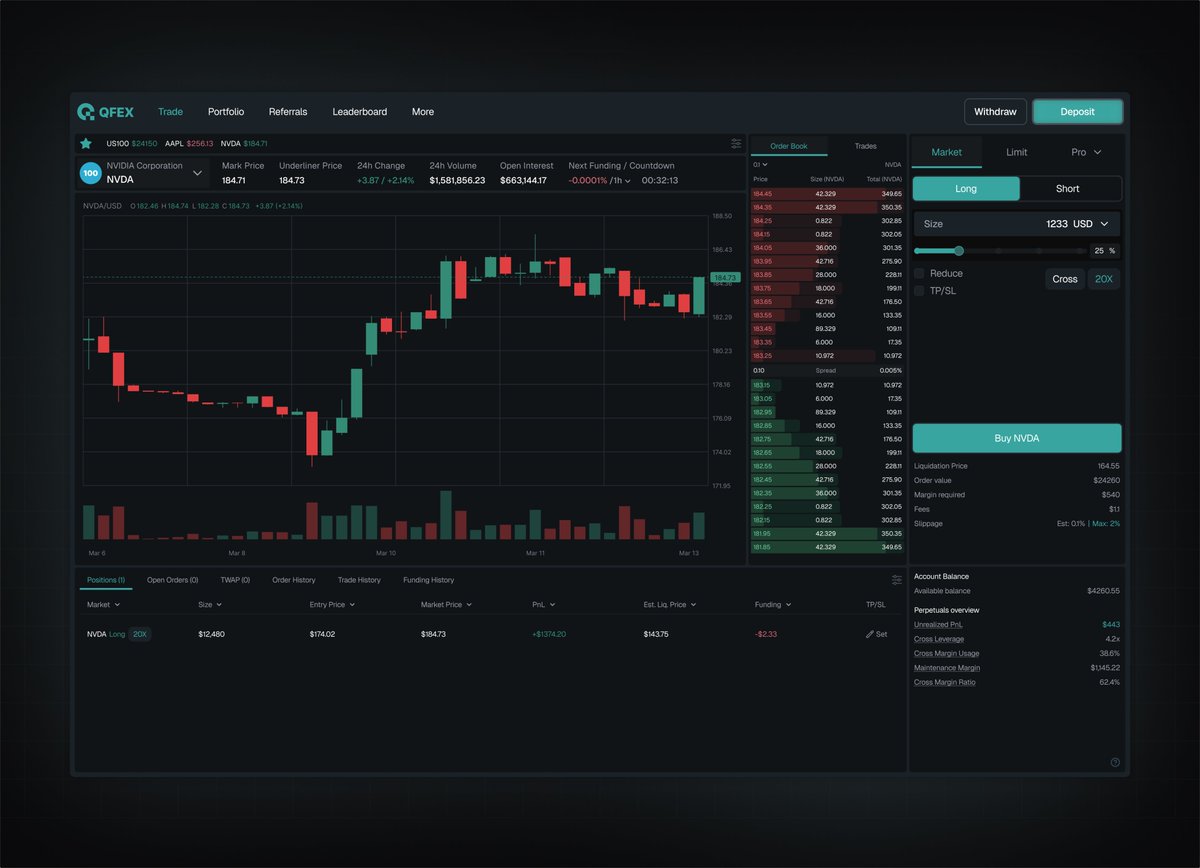Open ticker bar settings sliders icon

[736, 144]
